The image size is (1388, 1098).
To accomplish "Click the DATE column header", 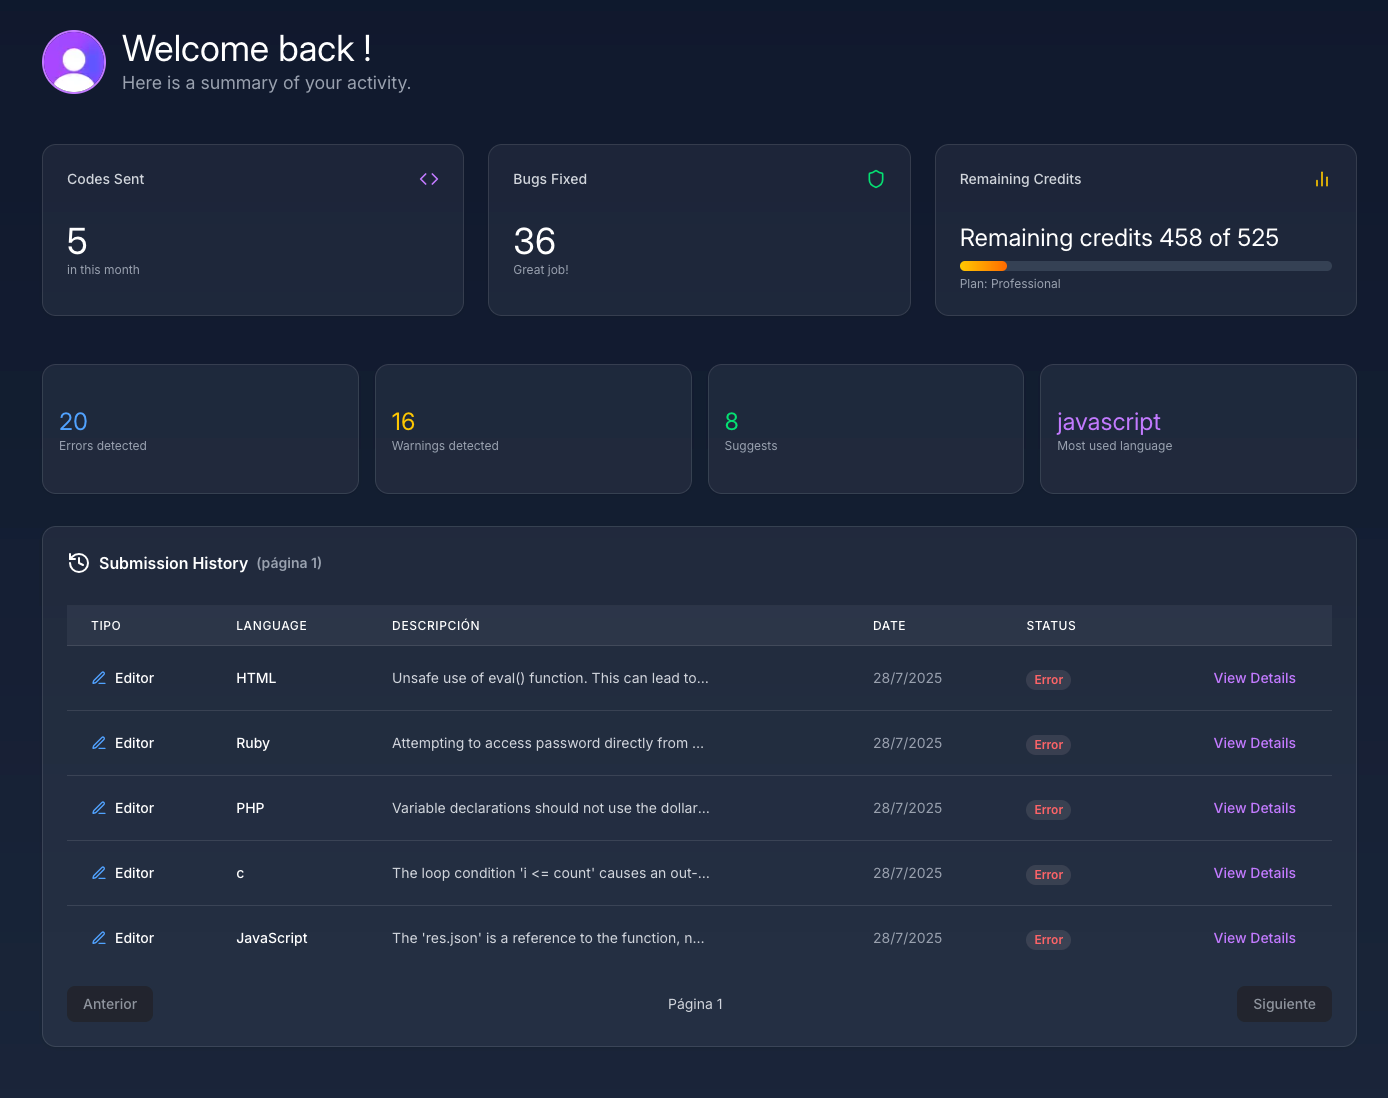I will pos(889,626).
